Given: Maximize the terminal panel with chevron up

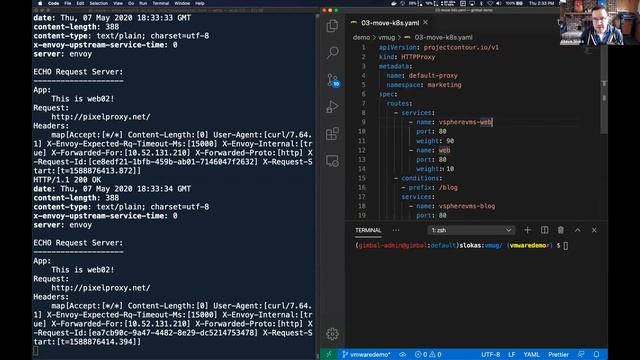Looking at the screenshot, I should 578,230.
